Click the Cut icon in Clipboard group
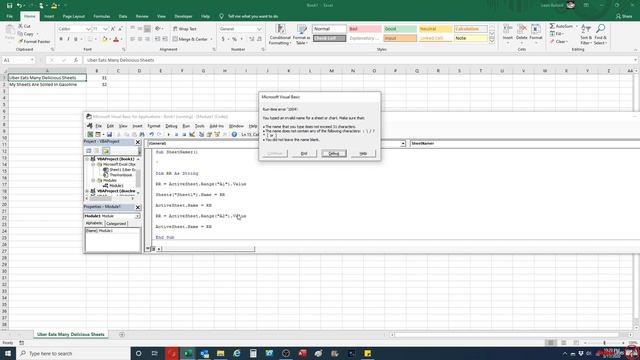This screenshot has height=360, width=640. click(20, 26)
